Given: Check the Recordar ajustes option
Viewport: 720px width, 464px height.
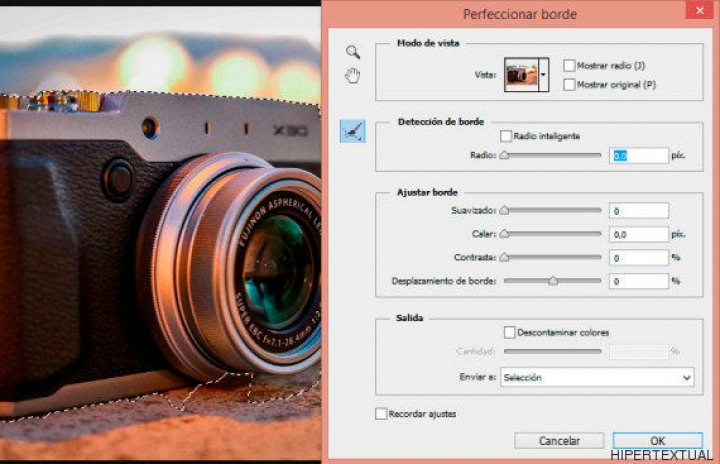Looking at the screenshot, I should (x=381, y=414).
